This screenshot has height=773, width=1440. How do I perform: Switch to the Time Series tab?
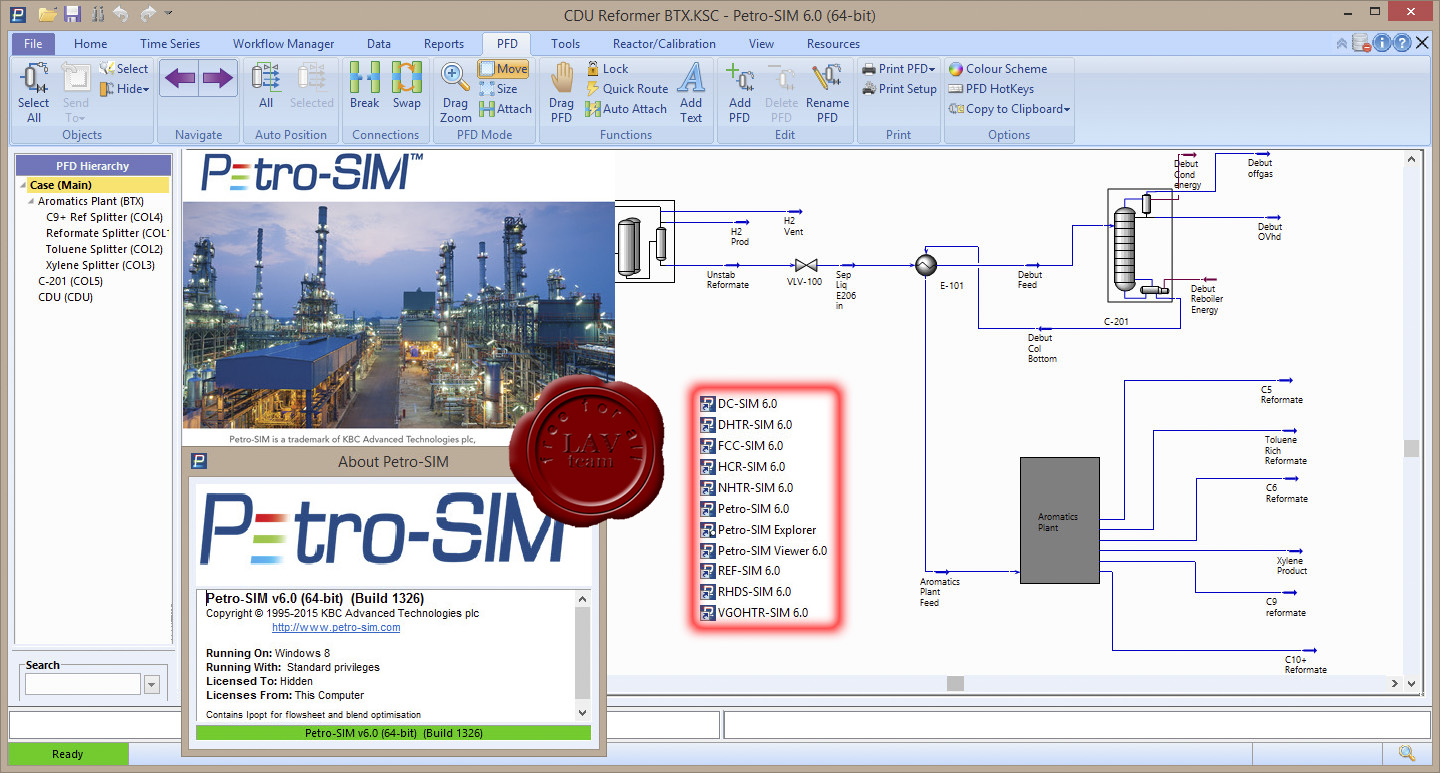(170, 44)
